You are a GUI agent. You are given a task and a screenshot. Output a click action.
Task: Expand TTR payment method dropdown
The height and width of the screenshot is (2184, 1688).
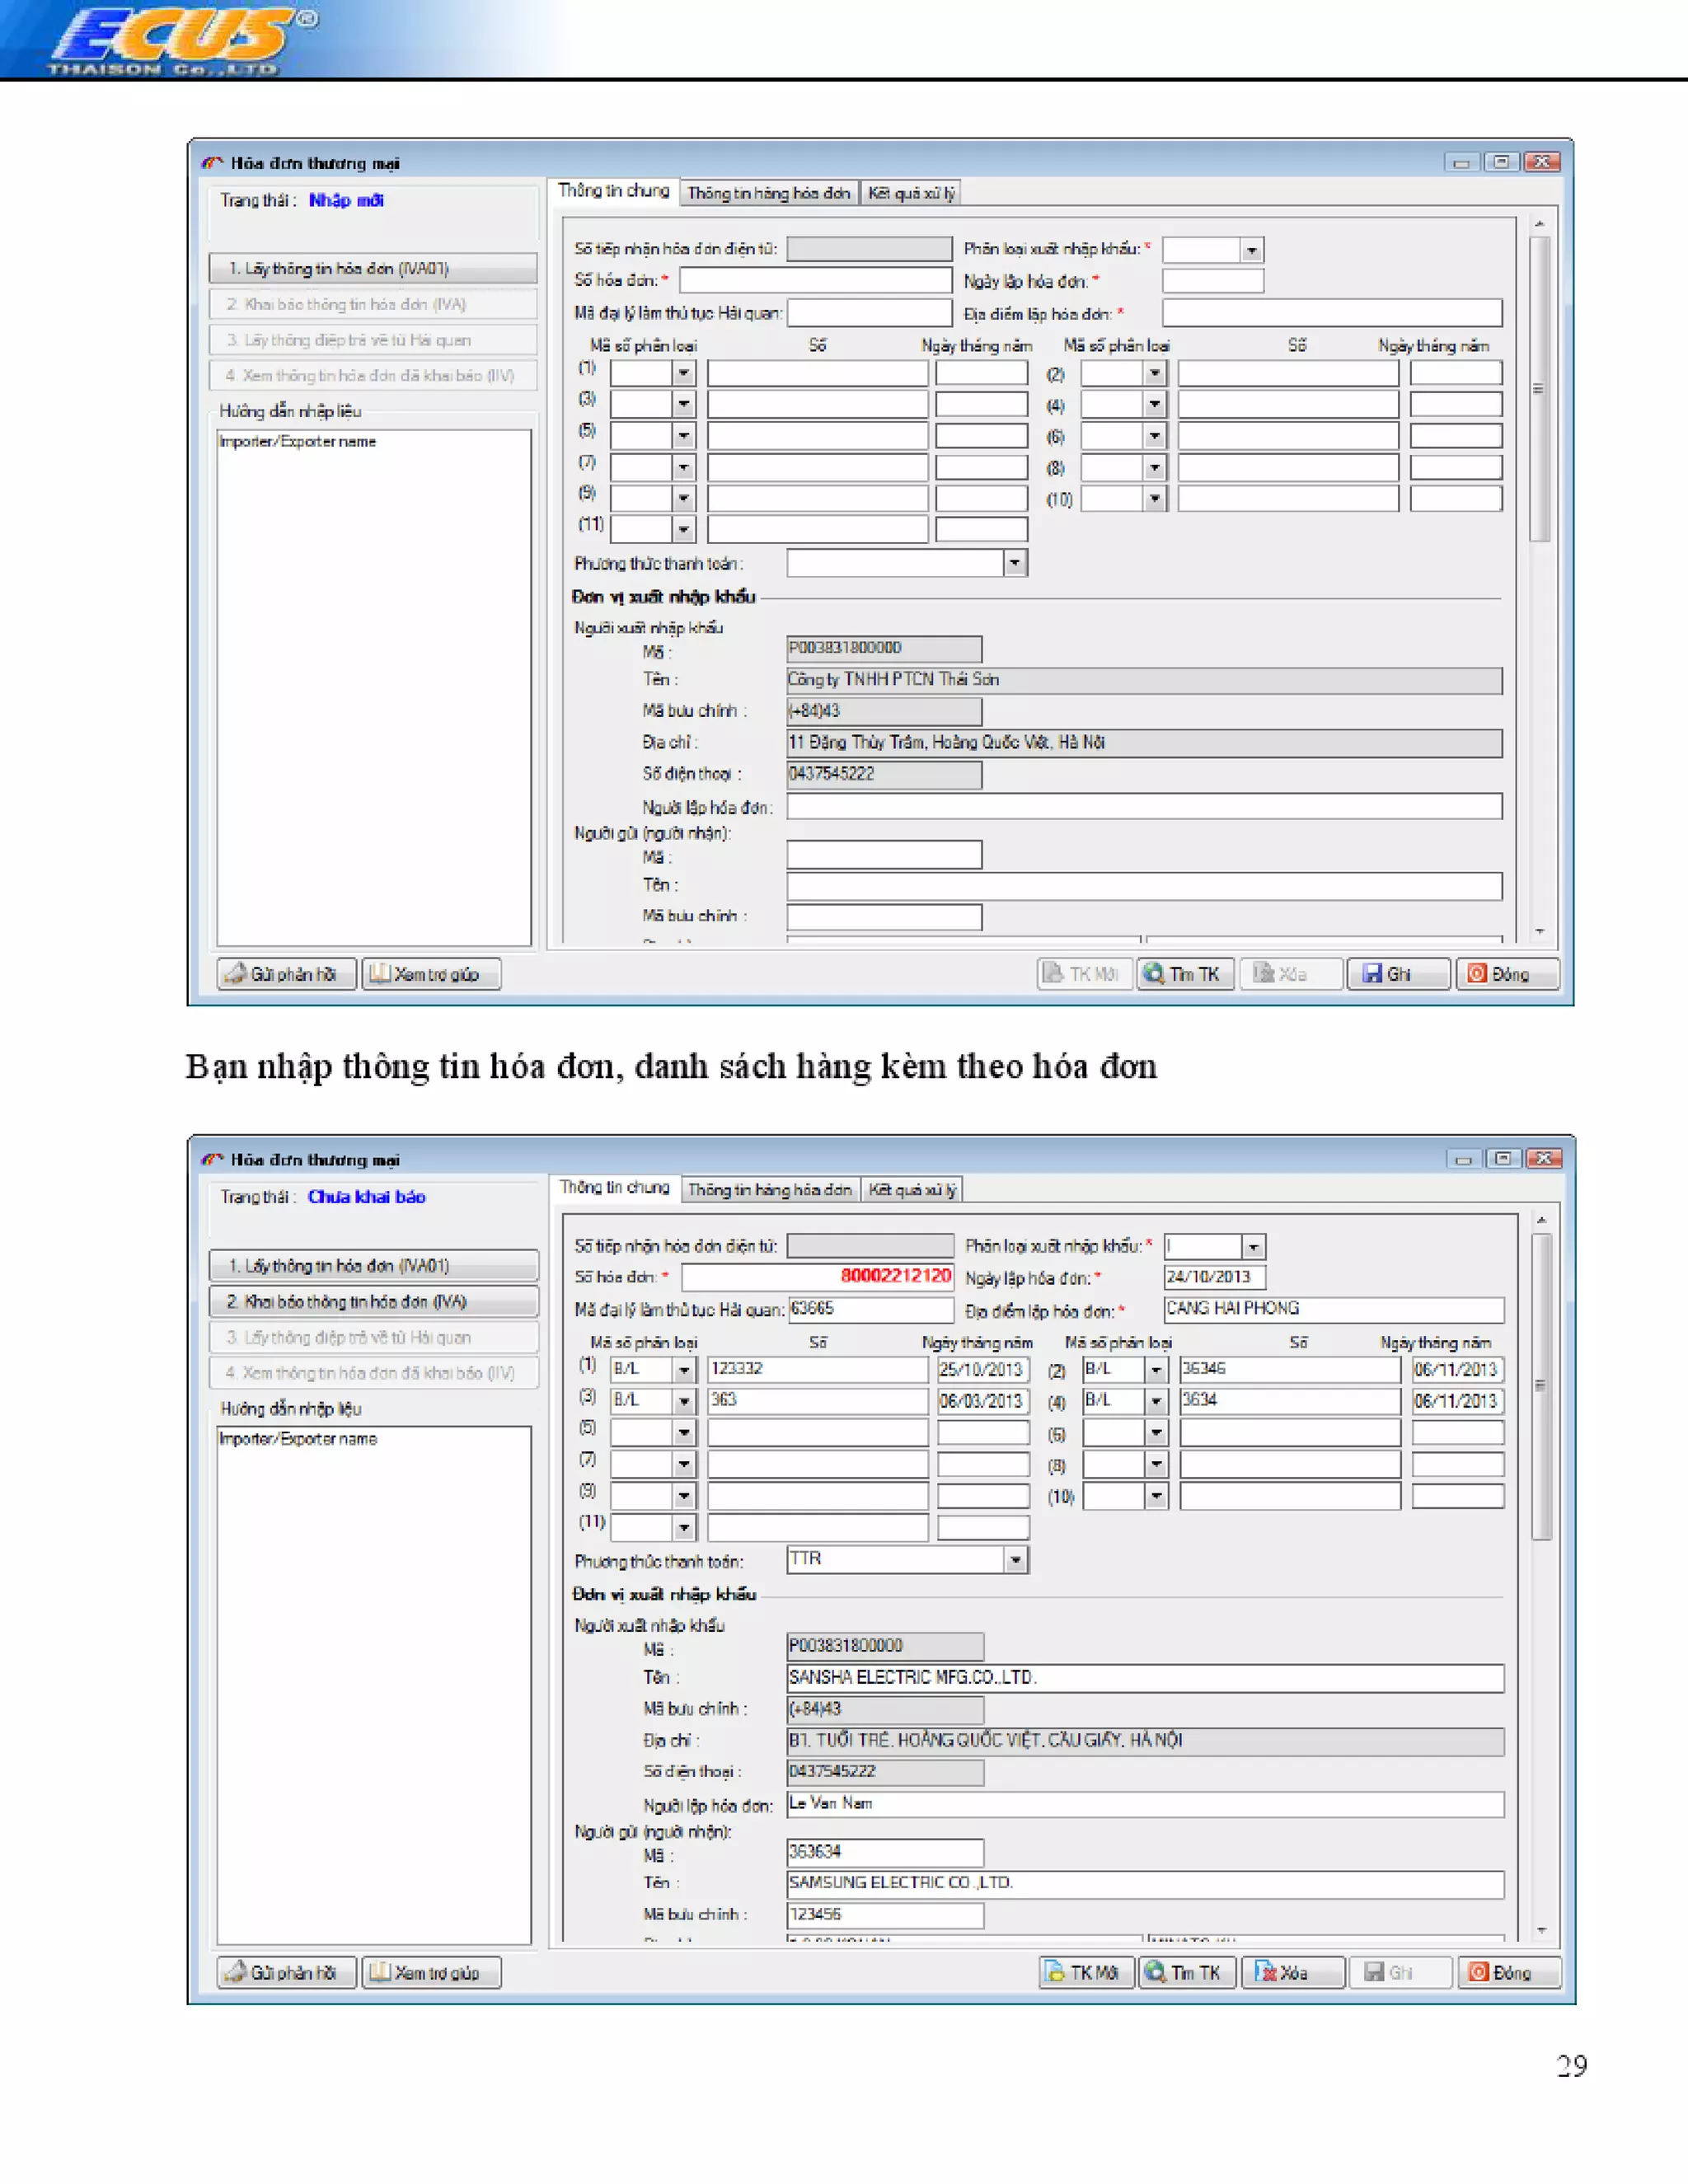point(1015,1559)
